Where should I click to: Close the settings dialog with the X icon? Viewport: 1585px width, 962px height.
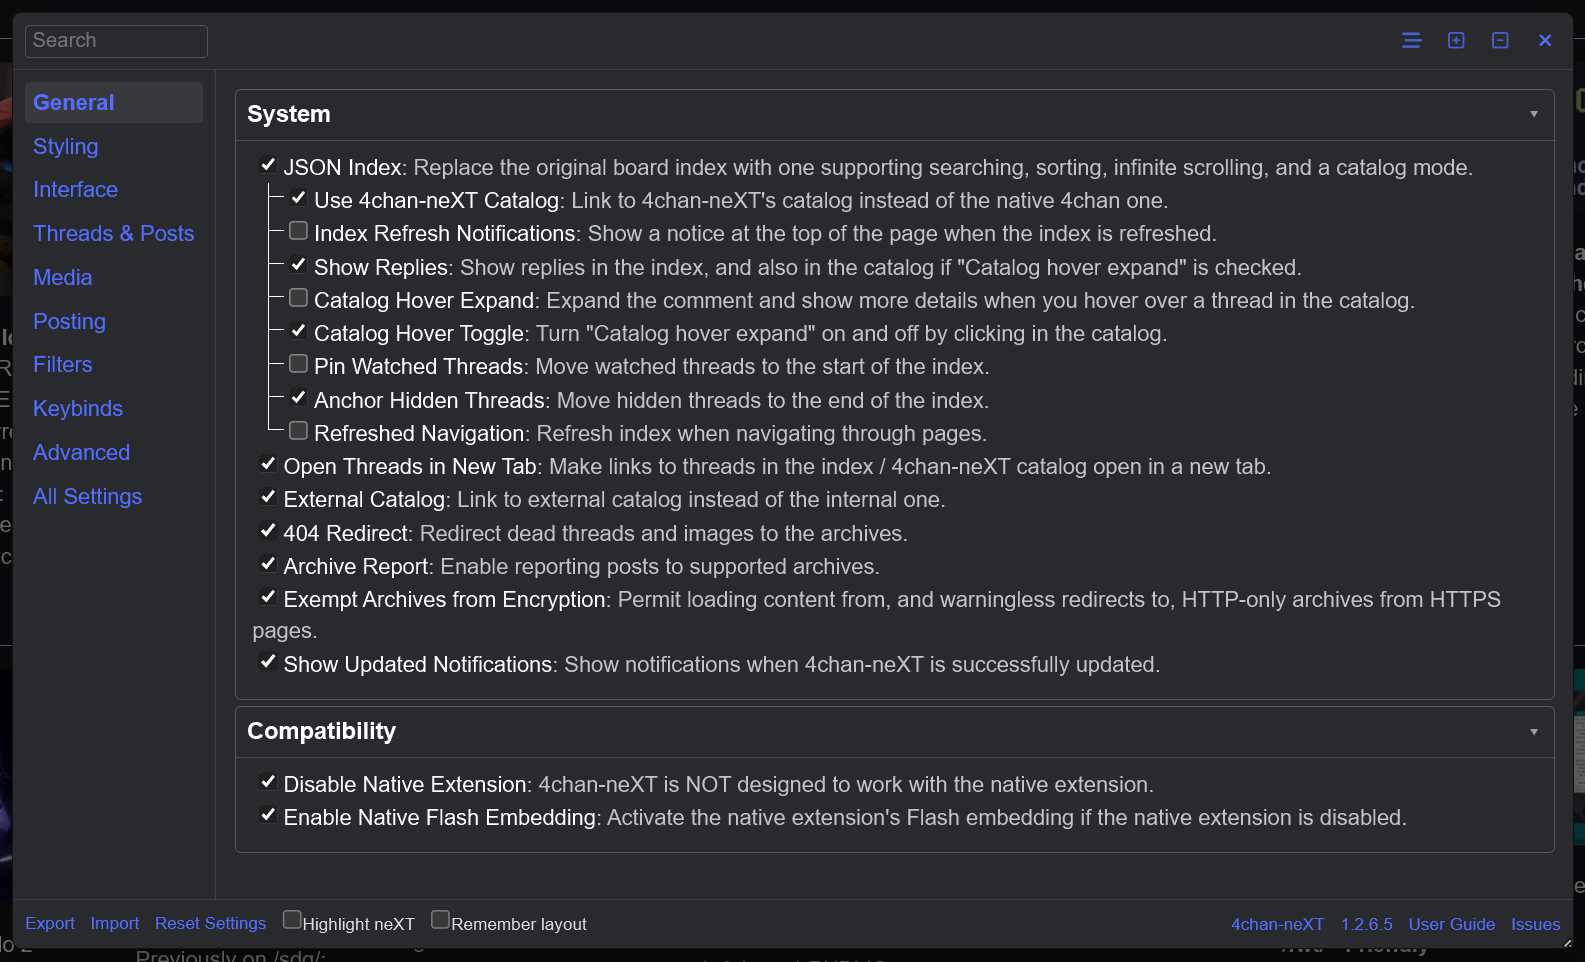1545,40
